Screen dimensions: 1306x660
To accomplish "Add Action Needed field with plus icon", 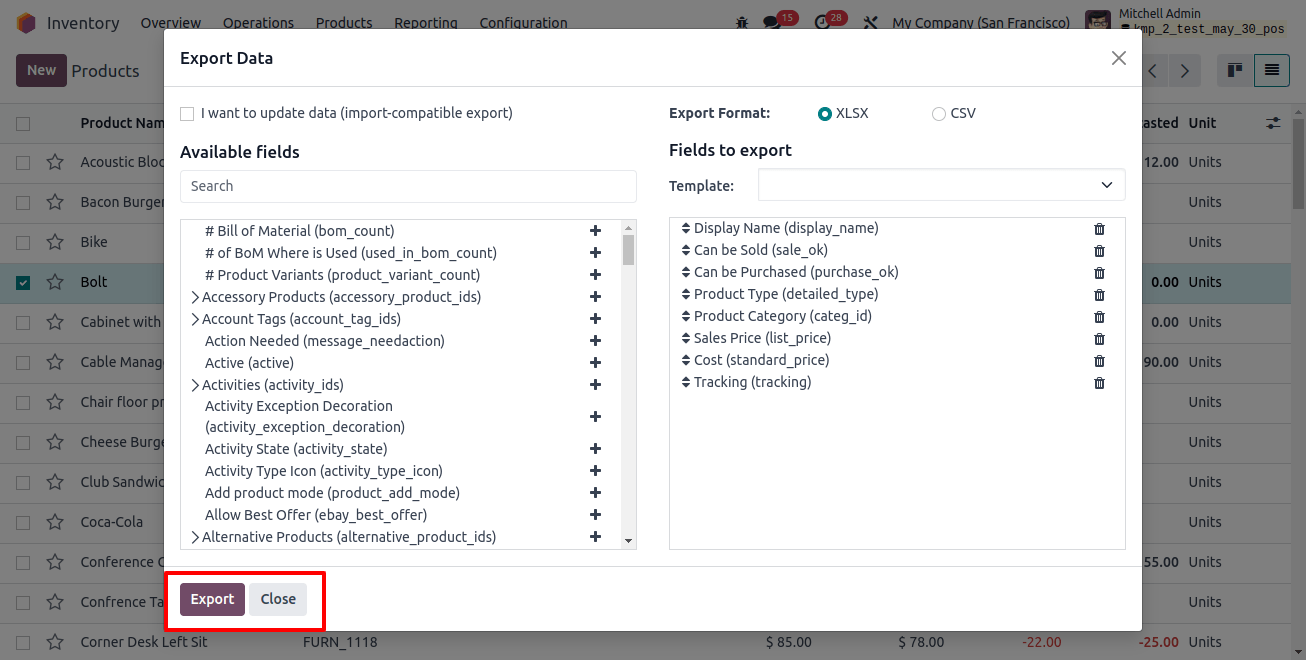I will click(595, 341).
